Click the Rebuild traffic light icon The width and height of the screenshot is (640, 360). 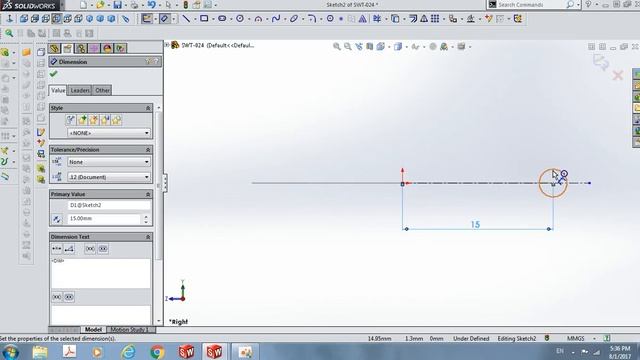pos(186,5)
